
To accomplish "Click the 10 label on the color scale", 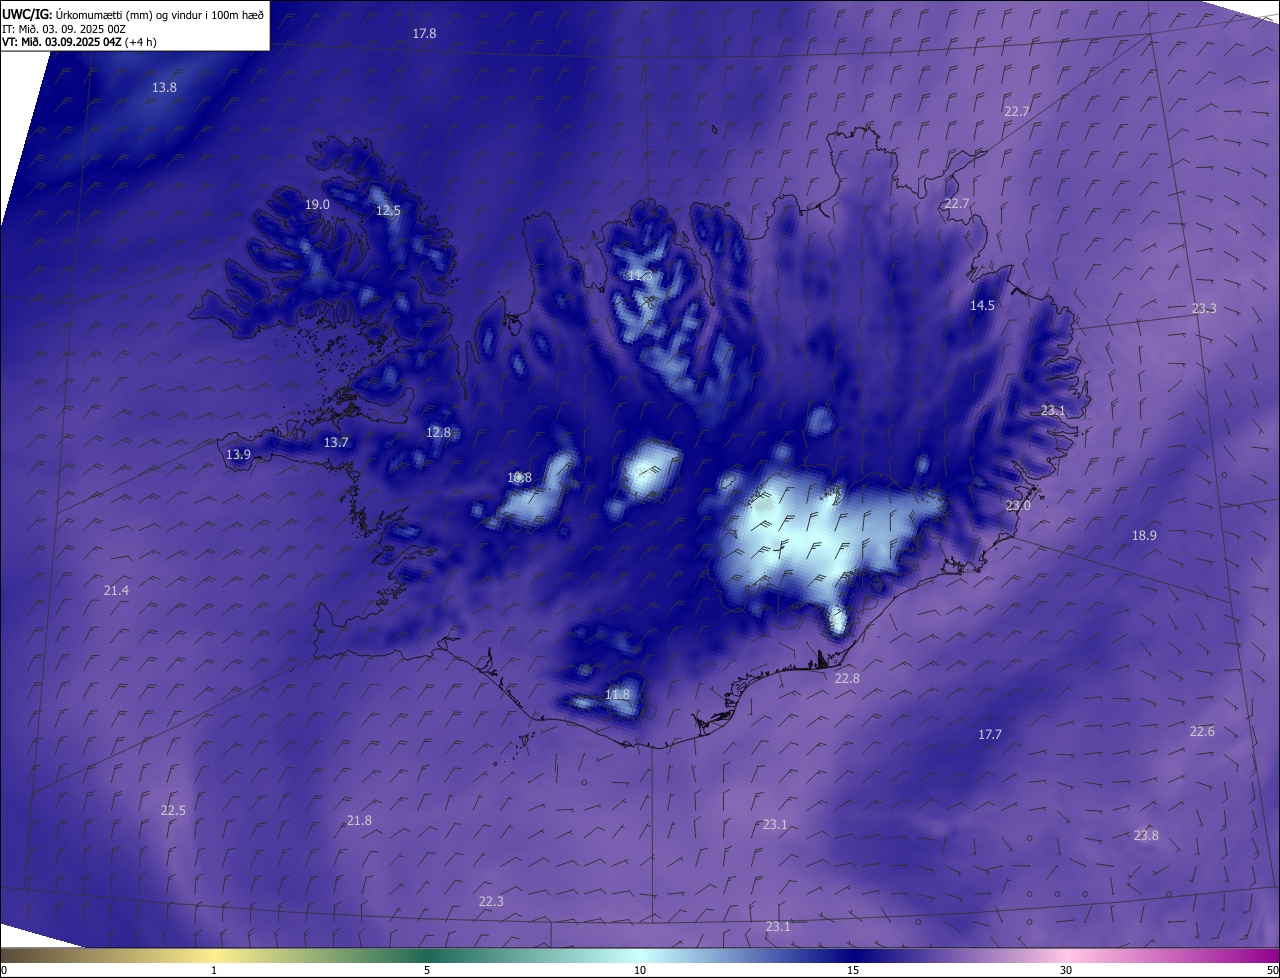I will 640,970.
